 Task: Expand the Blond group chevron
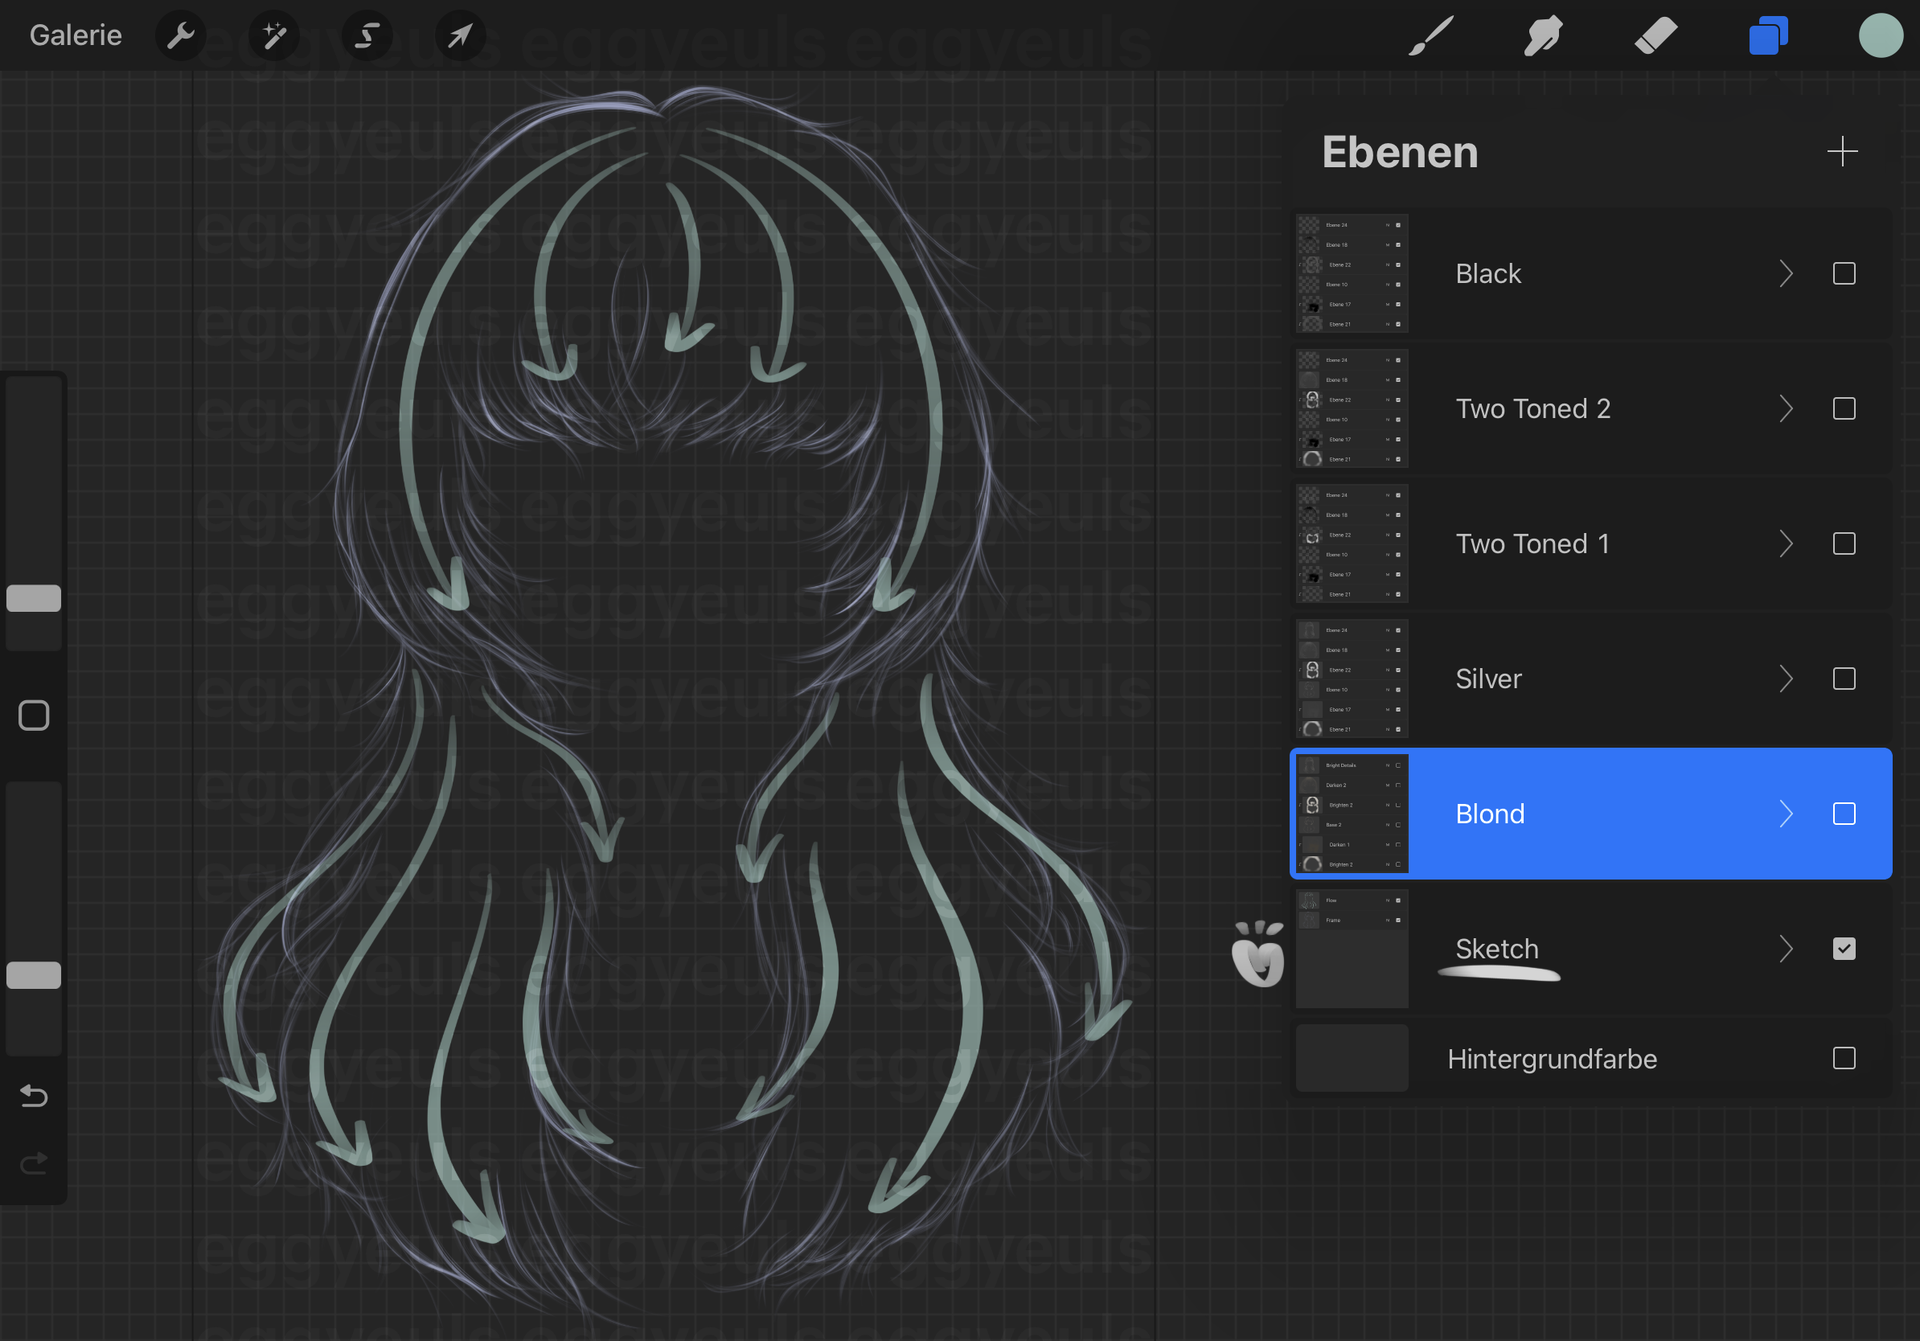pyautogui.click(x=1786, y=814)
